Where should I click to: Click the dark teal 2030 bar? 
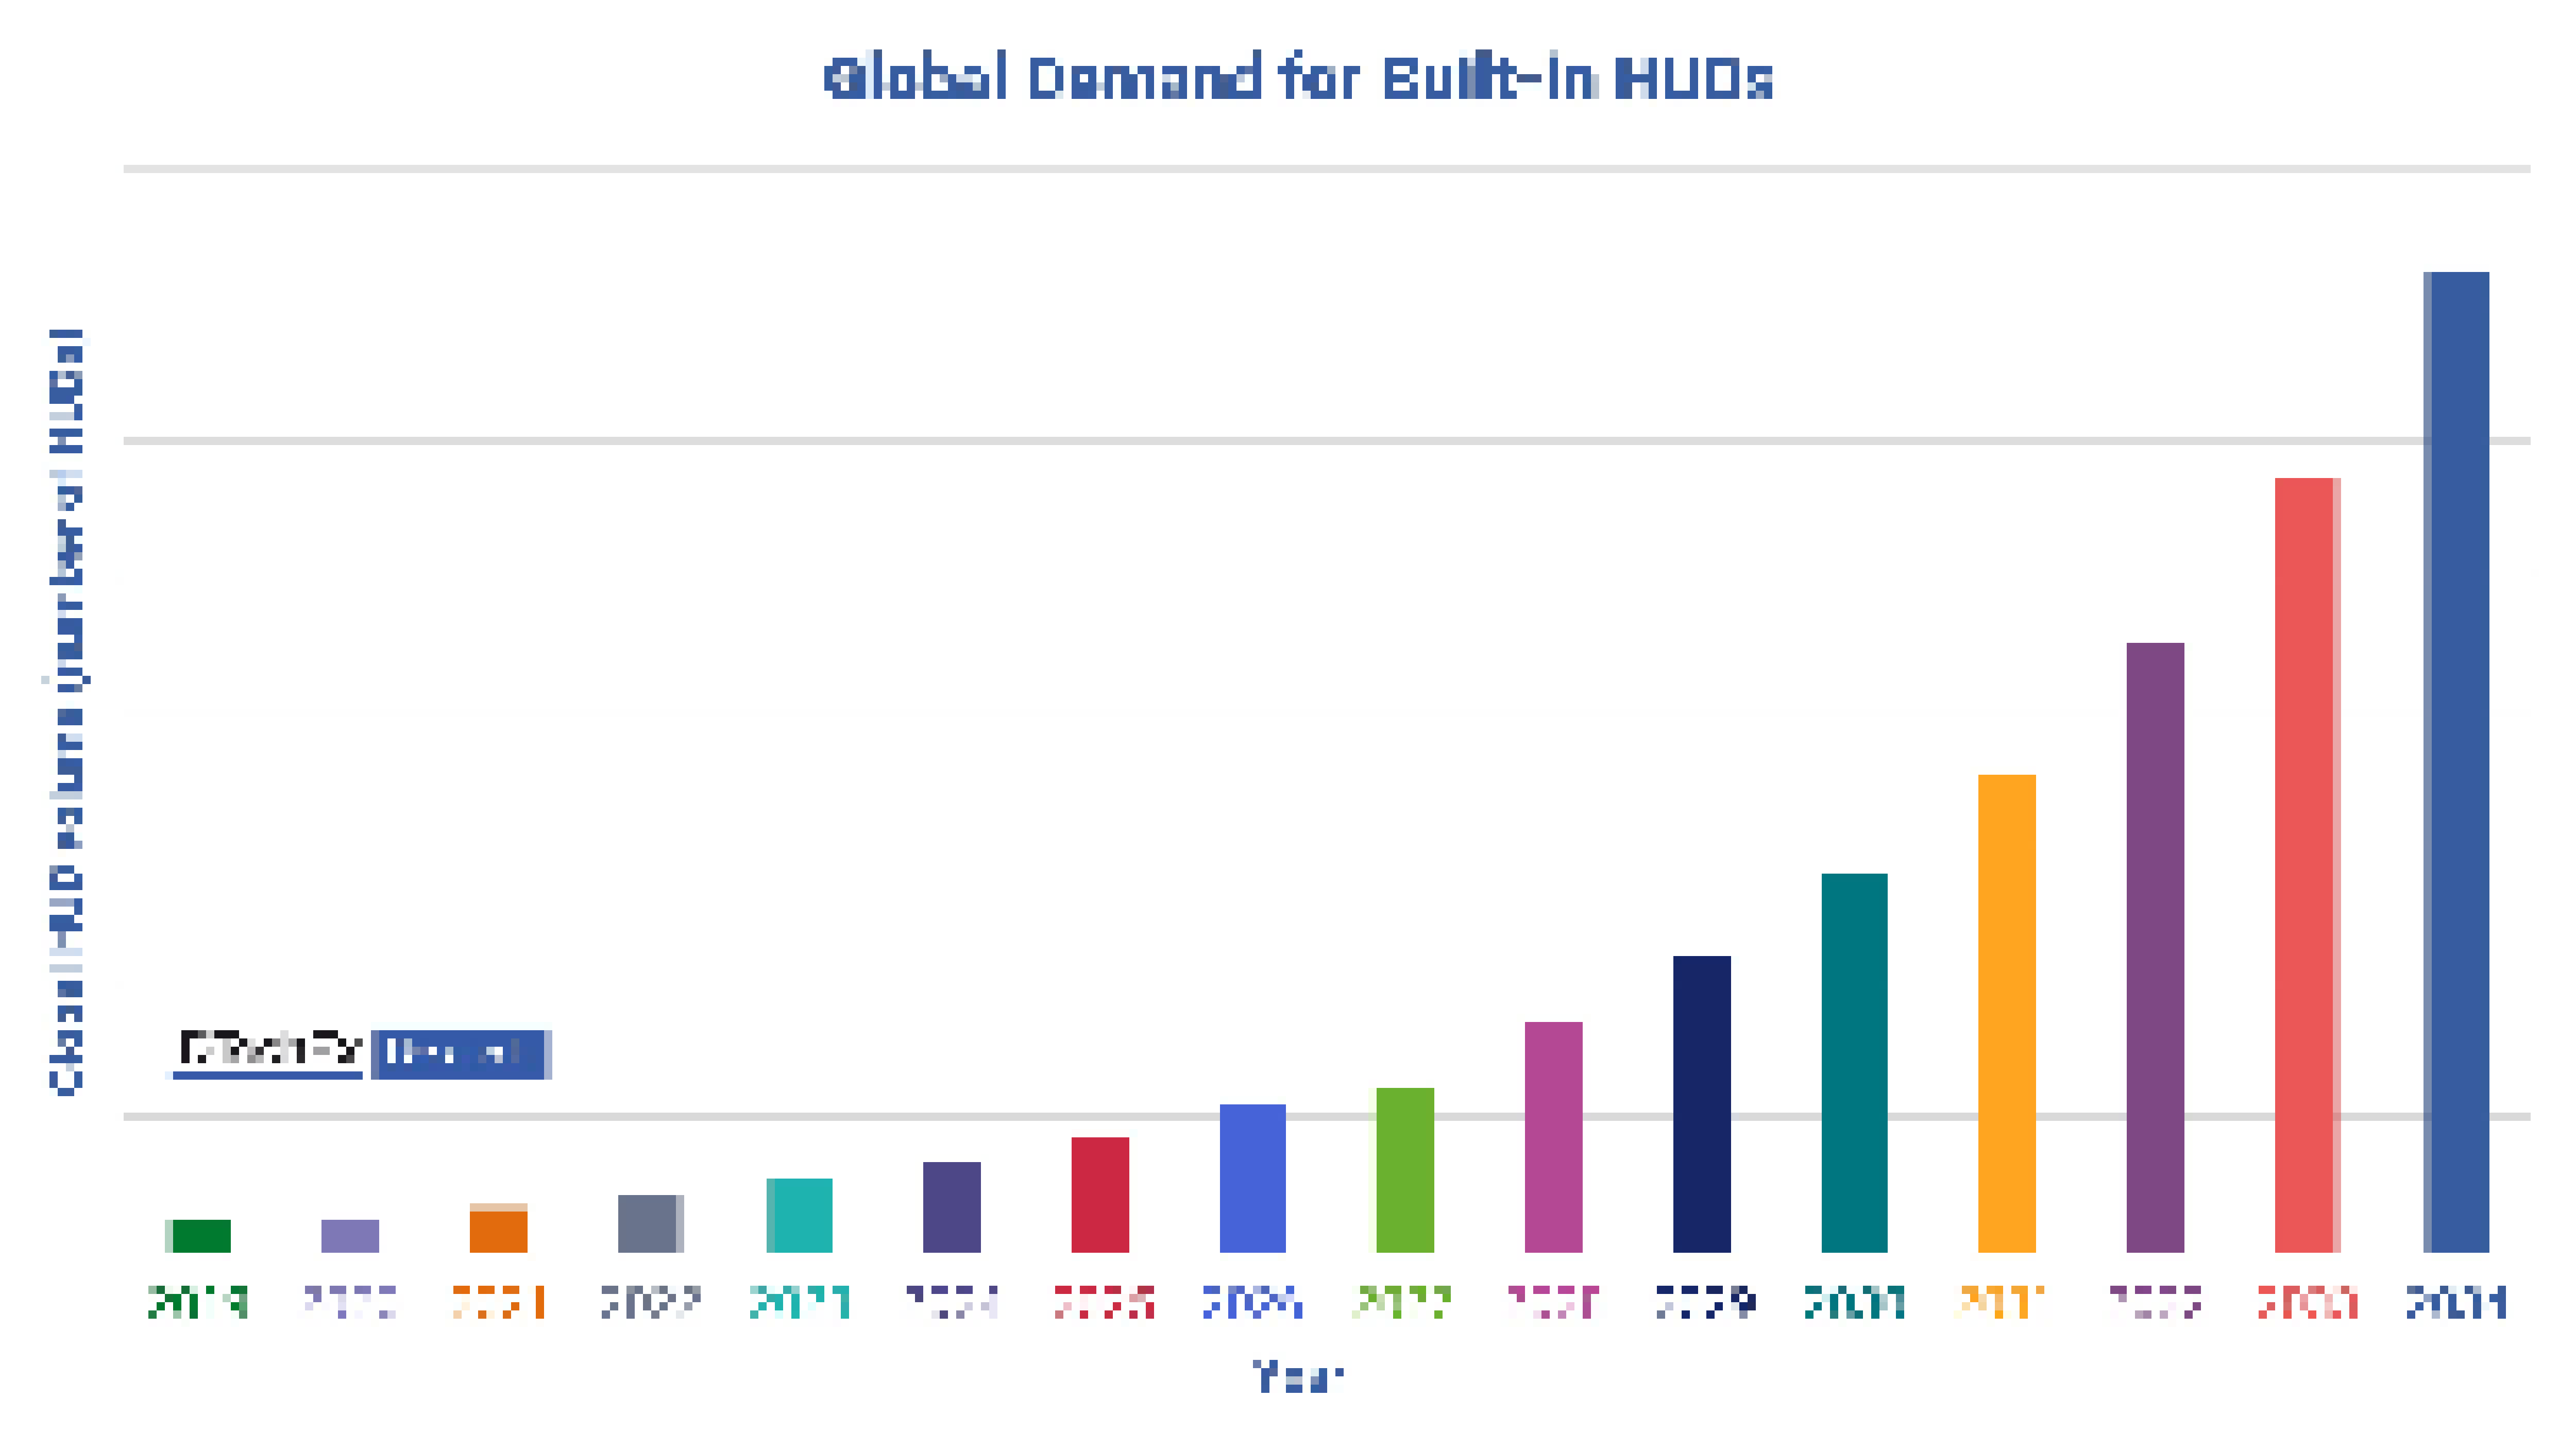click(x=1854, y=1062)
